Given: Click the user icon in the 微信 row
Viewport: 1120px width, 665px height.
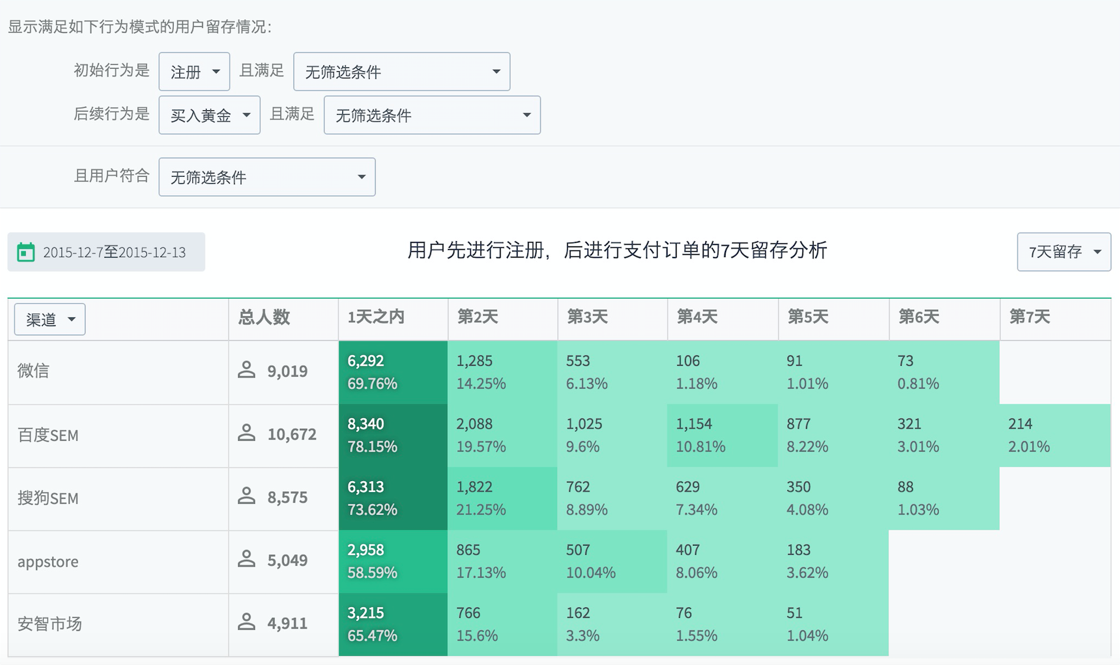Looking at the screenshot, I should (246, 371).
